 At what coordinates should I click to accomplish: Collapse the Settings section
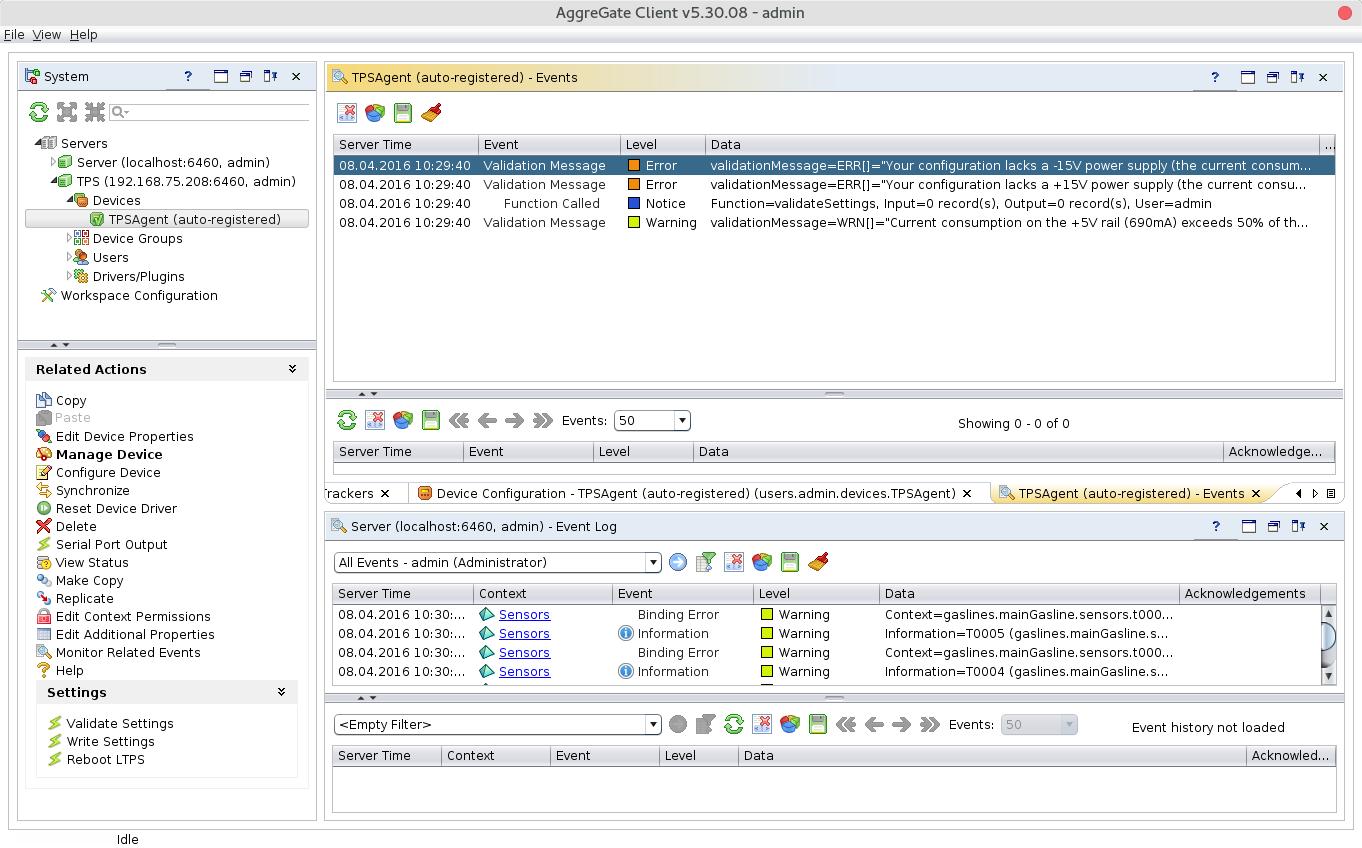(282, 692)
